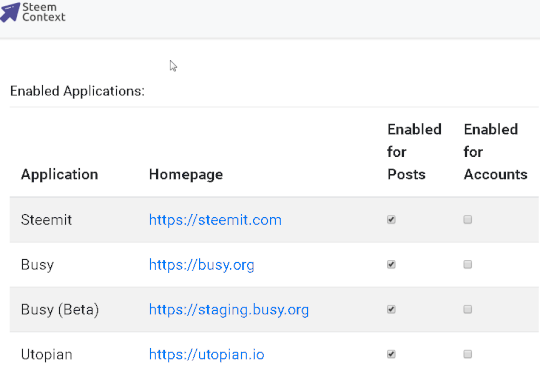This screenshot has height=371, width=540.
Task: Click the Steem Context logo icon
Action: pyautogui.click(x=10, y=12)
